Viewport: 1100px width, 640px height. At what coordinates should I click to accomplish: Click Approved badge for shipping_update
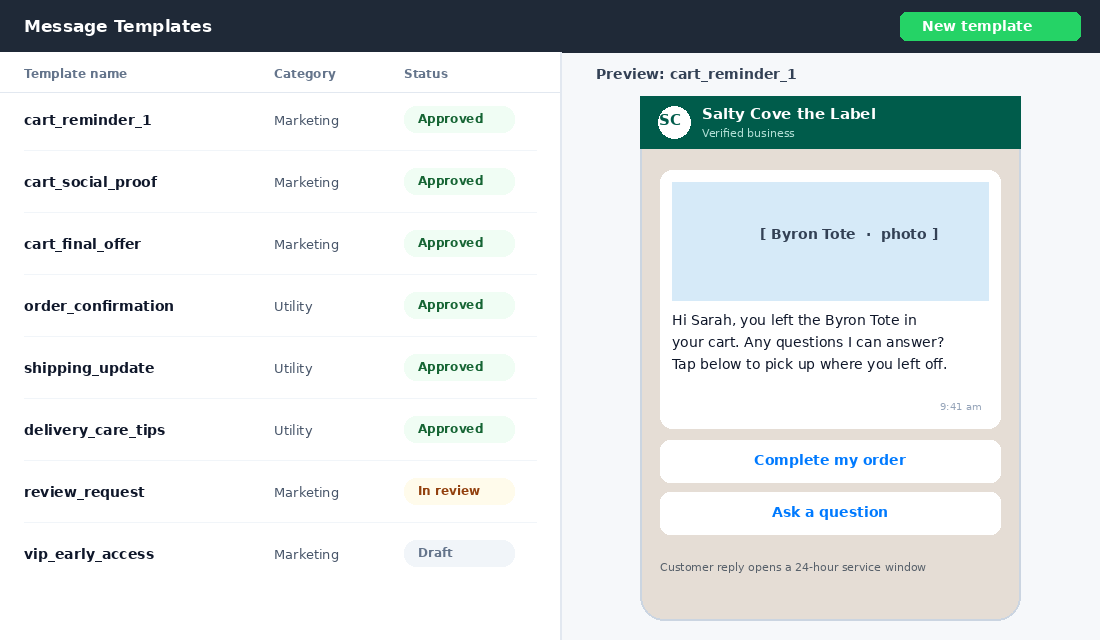pyautogui.click(x=459, y=367)
